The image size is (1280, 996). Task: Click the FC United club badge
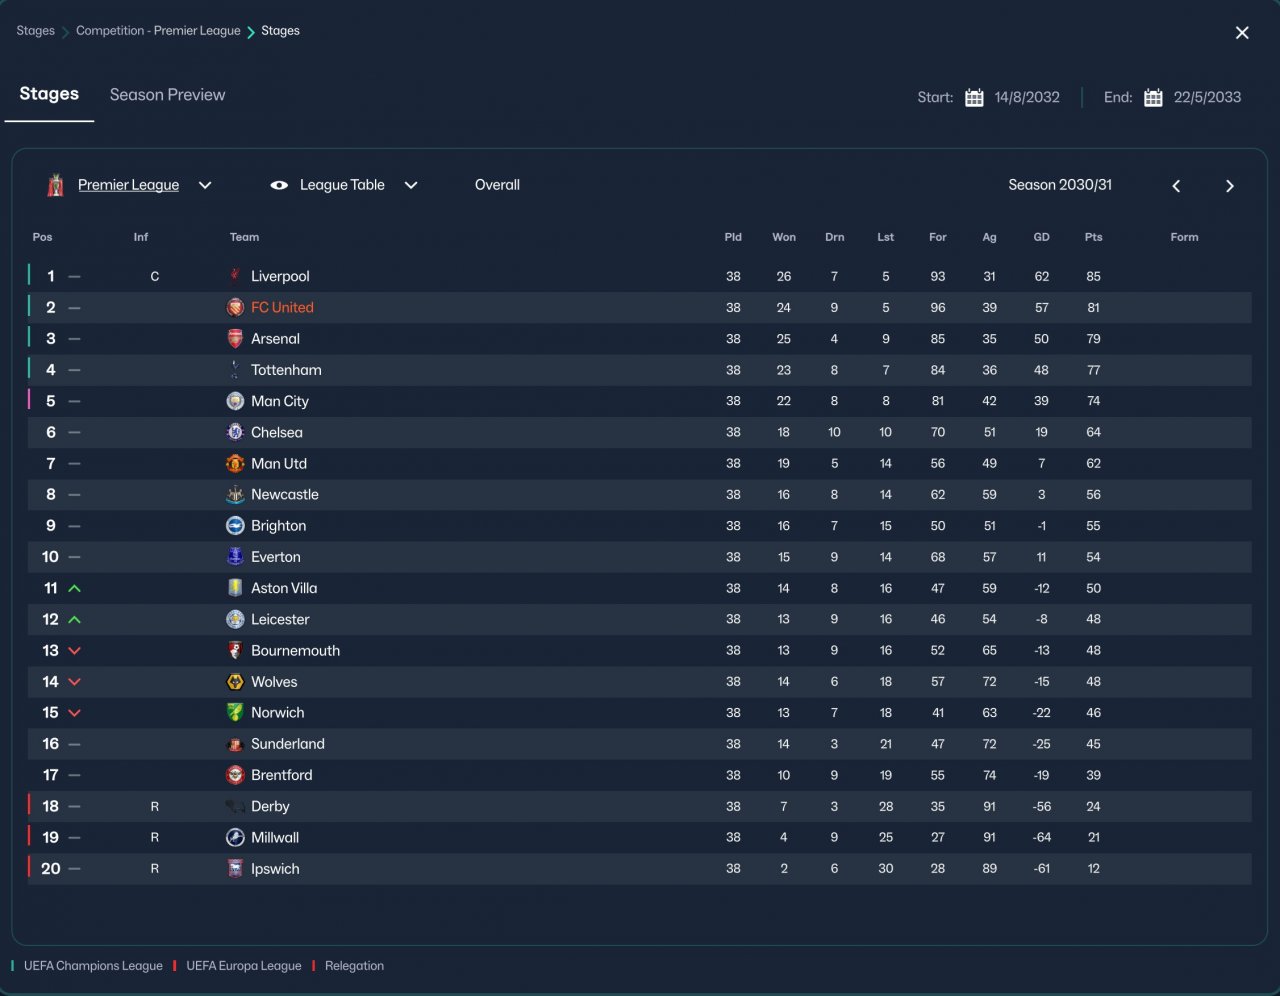click(235, 307)
